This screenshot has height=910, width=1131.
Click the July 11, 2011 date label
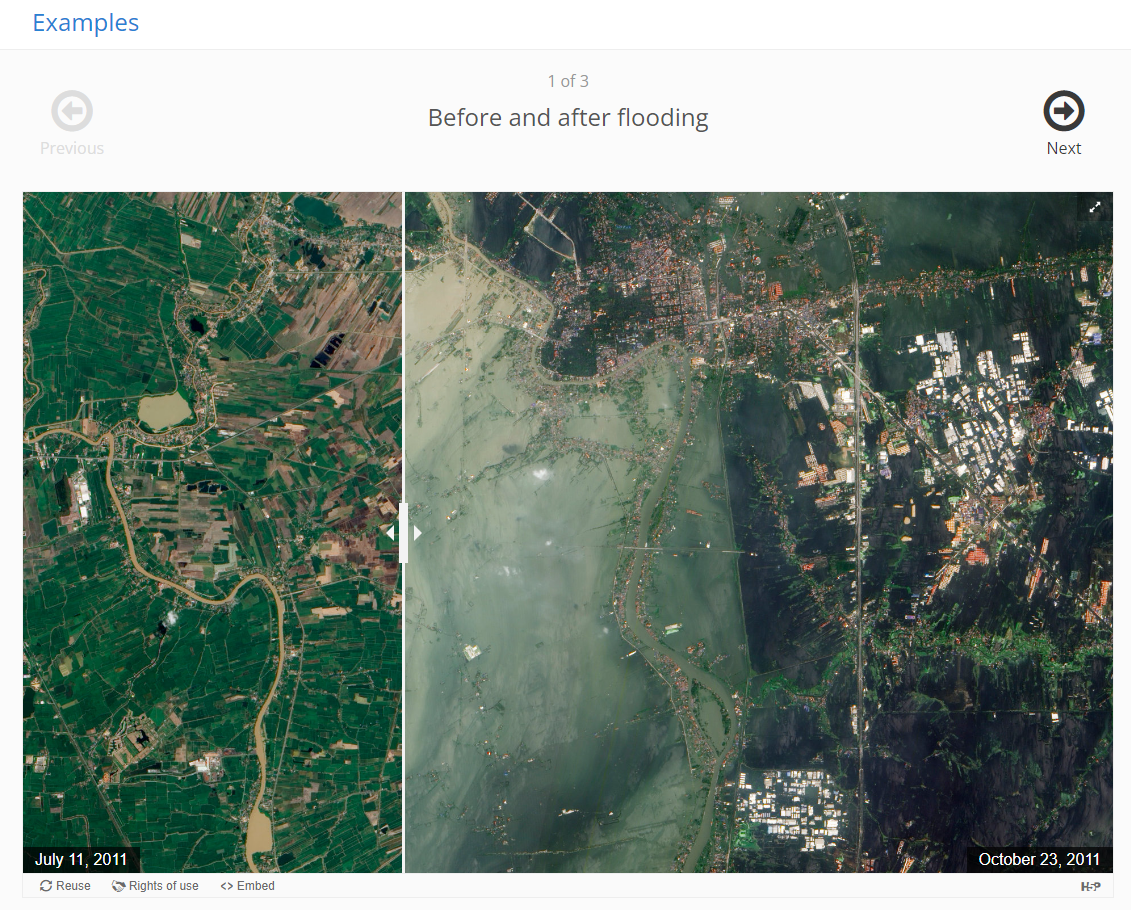click(x=81, y=859)
